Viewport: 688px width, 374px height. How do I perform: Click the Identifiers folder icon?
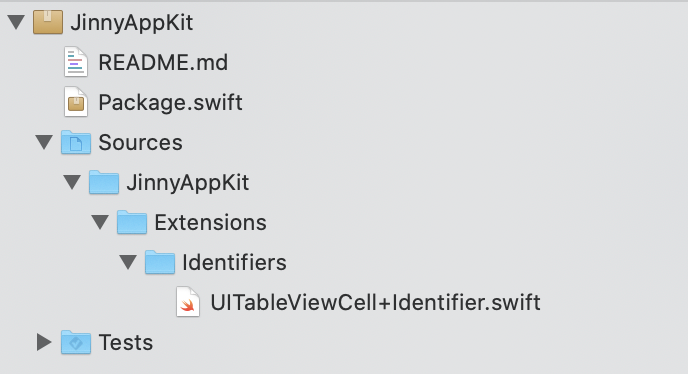coord(160,262)
